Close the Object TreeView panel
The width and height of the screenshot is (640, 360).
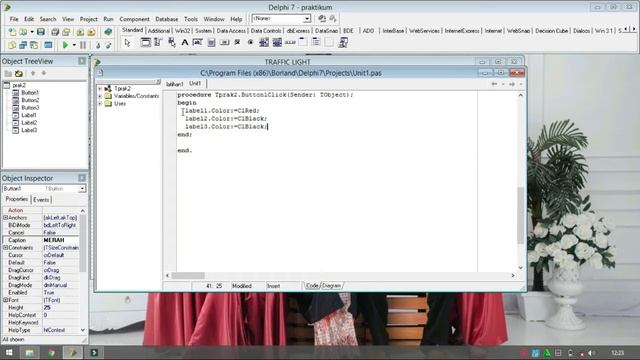[82, 61]
